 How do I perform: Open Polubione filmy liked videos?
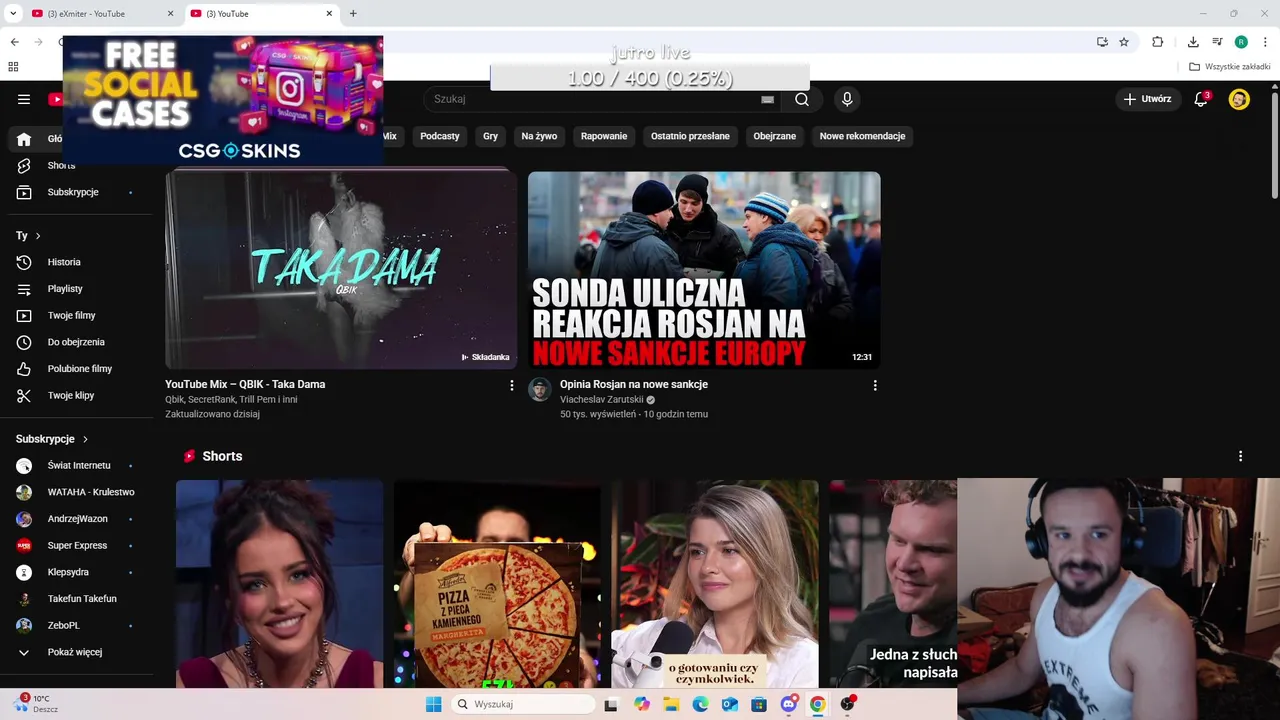(80, 369)
